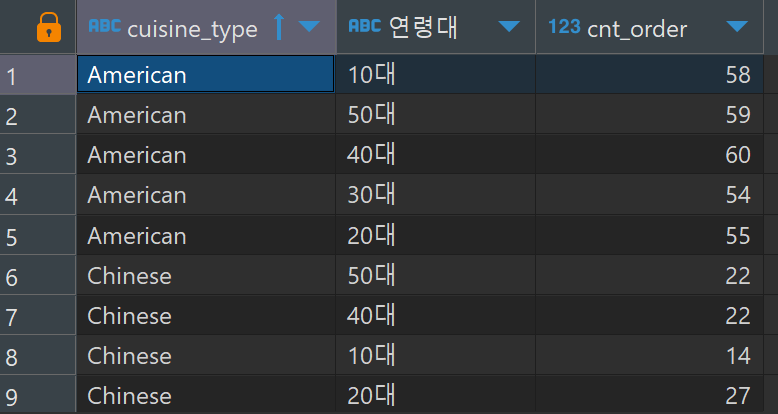
Task: Open cnt_order column filter dropdown
Action: 736,27
